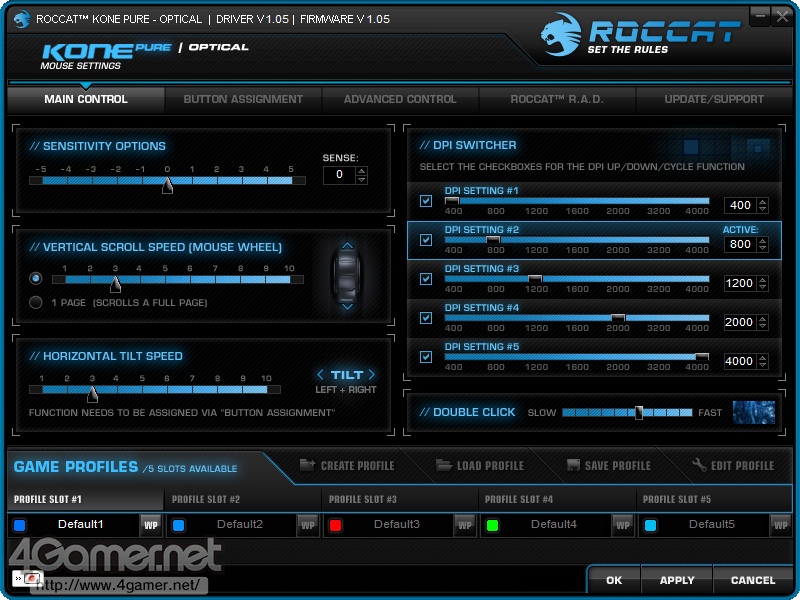Click the ROCCAT logo in header

(x=640, y=35)
